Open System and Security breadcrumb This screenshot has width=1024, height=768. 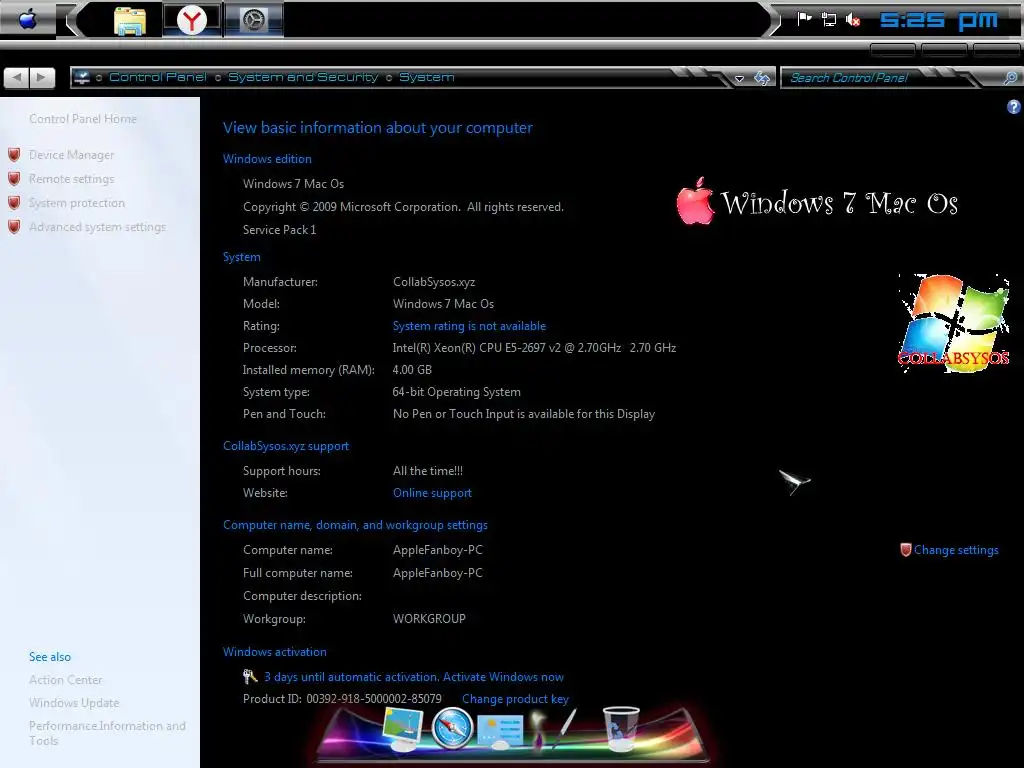303,77
